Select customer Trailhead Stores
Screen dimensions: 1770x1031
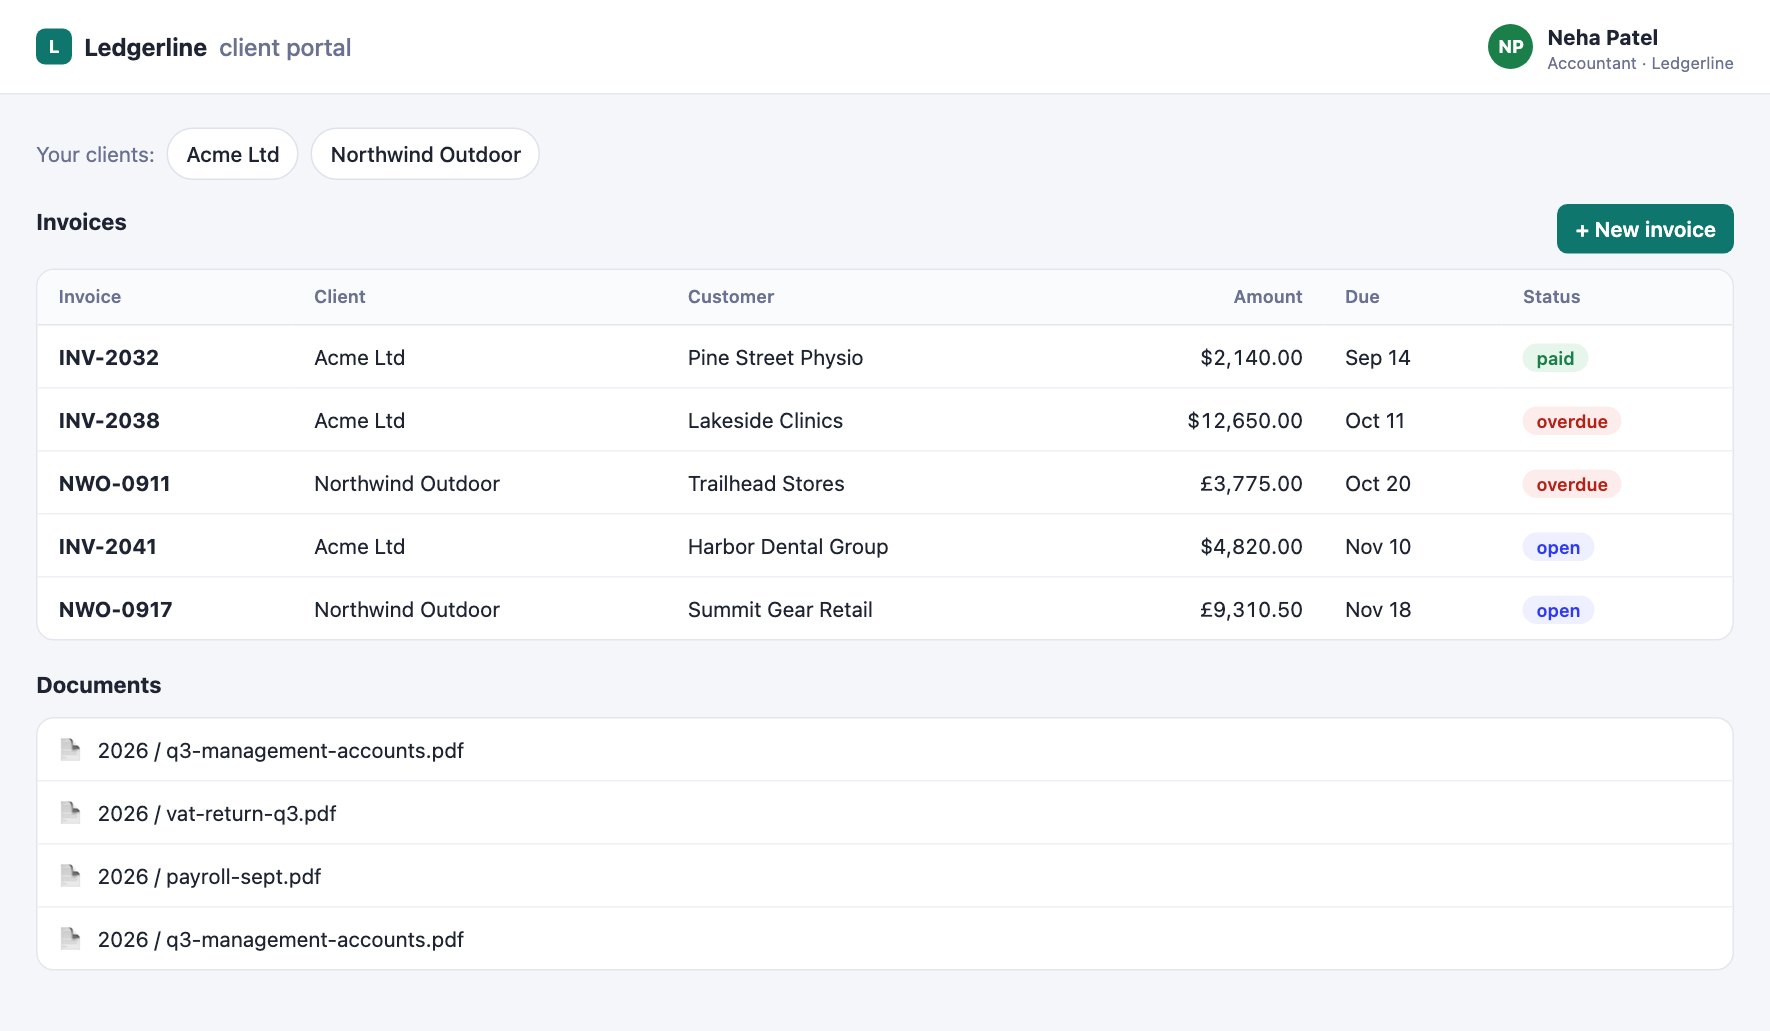pyautogui.click(x=766, y=483)
